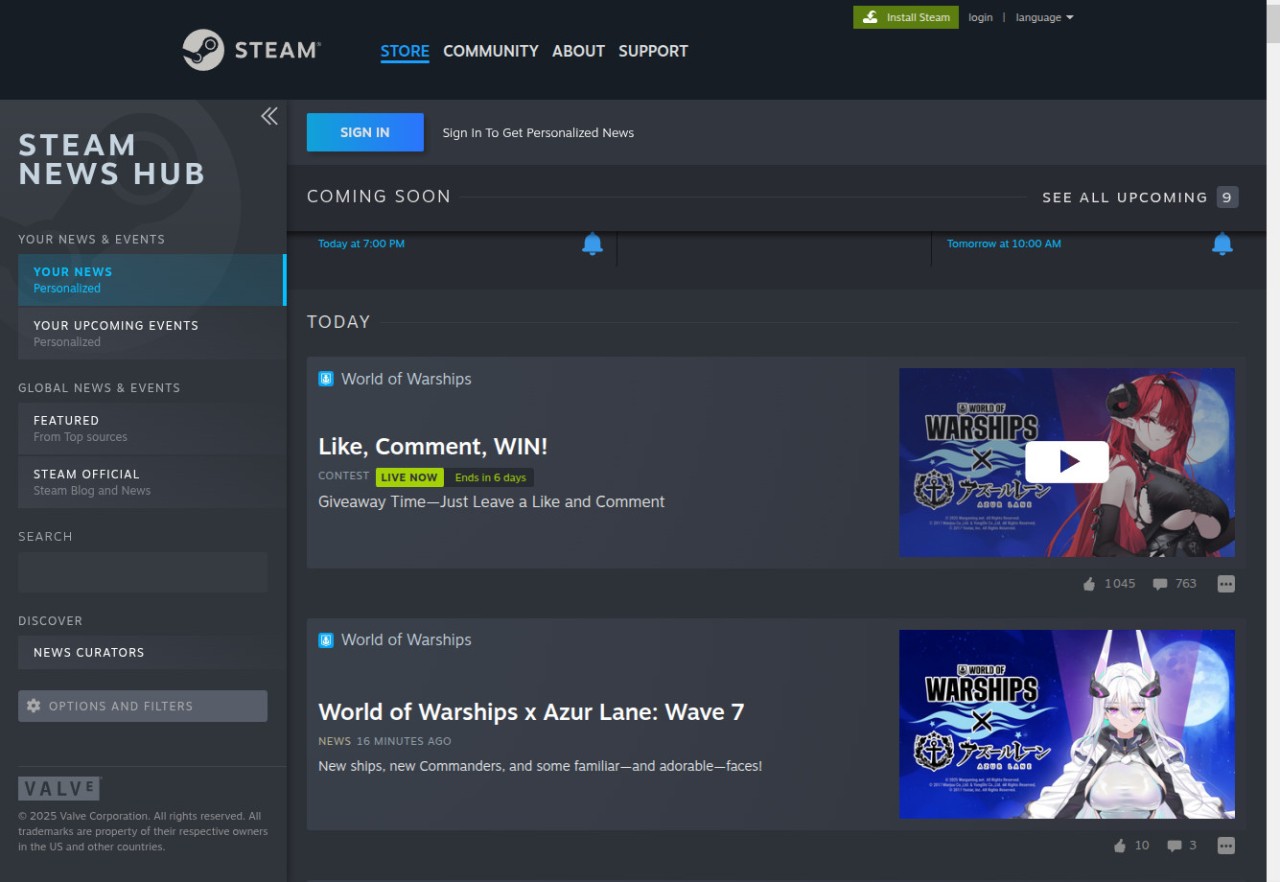Click the blue SIGN IN button
The width and height of the screenshot is (1280, 882).
(365, 132)
